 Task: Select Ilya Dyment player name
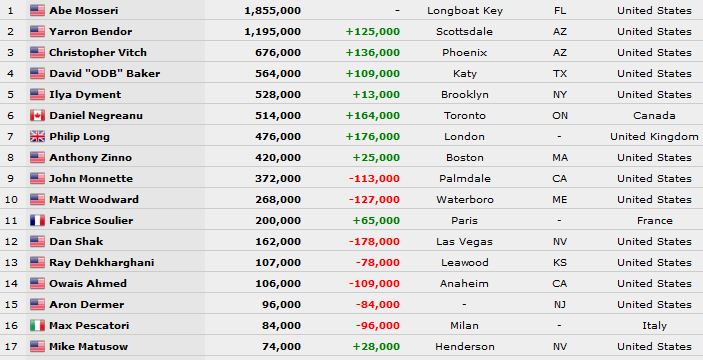(x=85, y=95)
